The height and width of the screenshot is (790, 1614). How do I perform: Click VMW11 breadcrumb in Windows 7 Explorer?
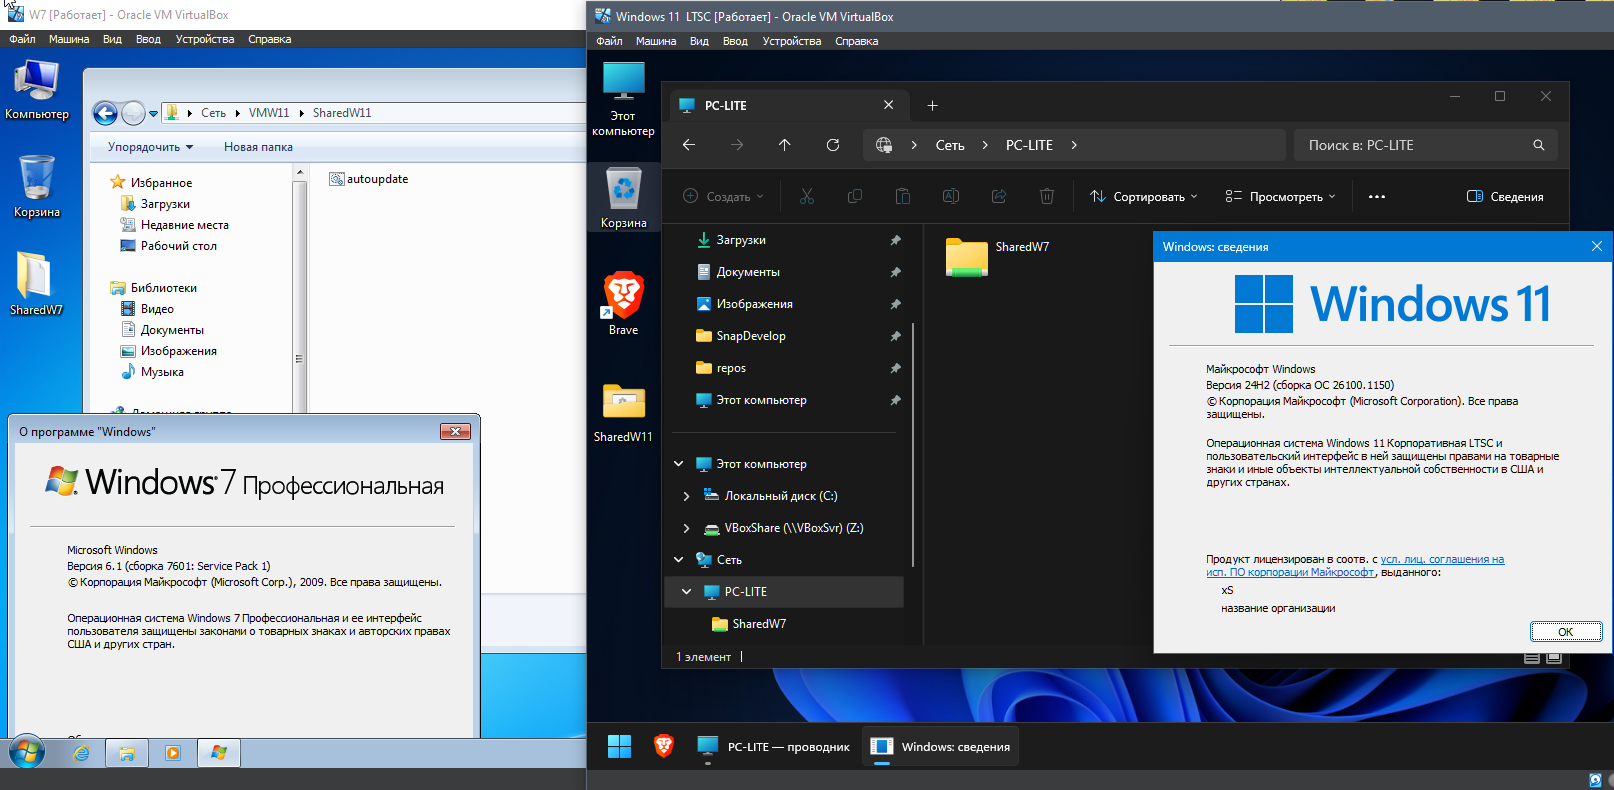pos(269,113)
